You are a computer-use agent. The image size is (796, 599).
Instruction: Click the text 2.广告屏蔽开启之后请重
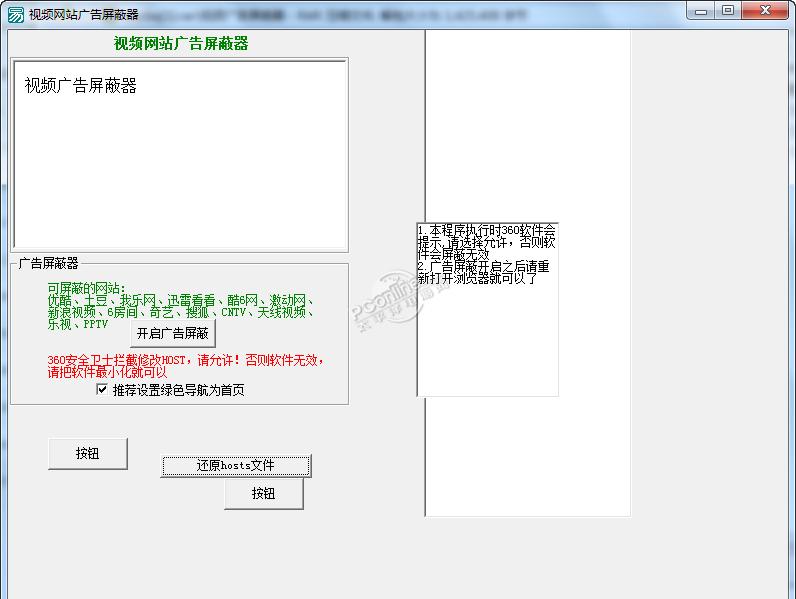[483, 267]
